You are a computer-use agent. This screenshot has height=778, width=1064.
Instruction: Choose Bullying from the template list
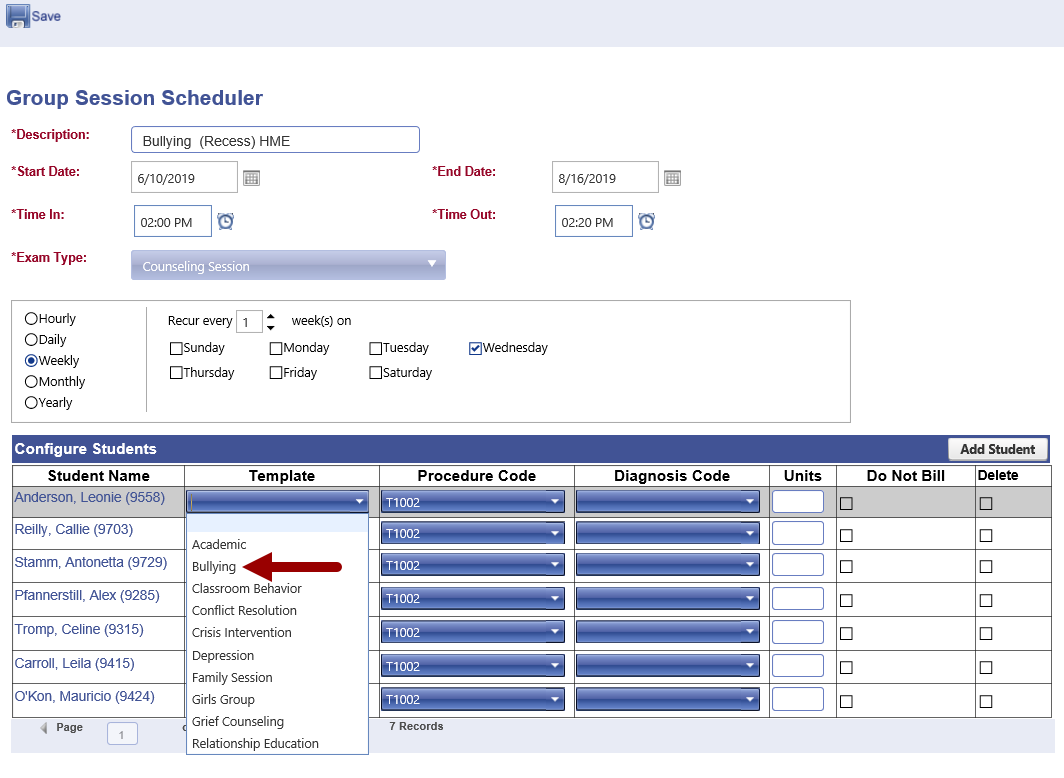pyautogui.click(x=214, y=567)
